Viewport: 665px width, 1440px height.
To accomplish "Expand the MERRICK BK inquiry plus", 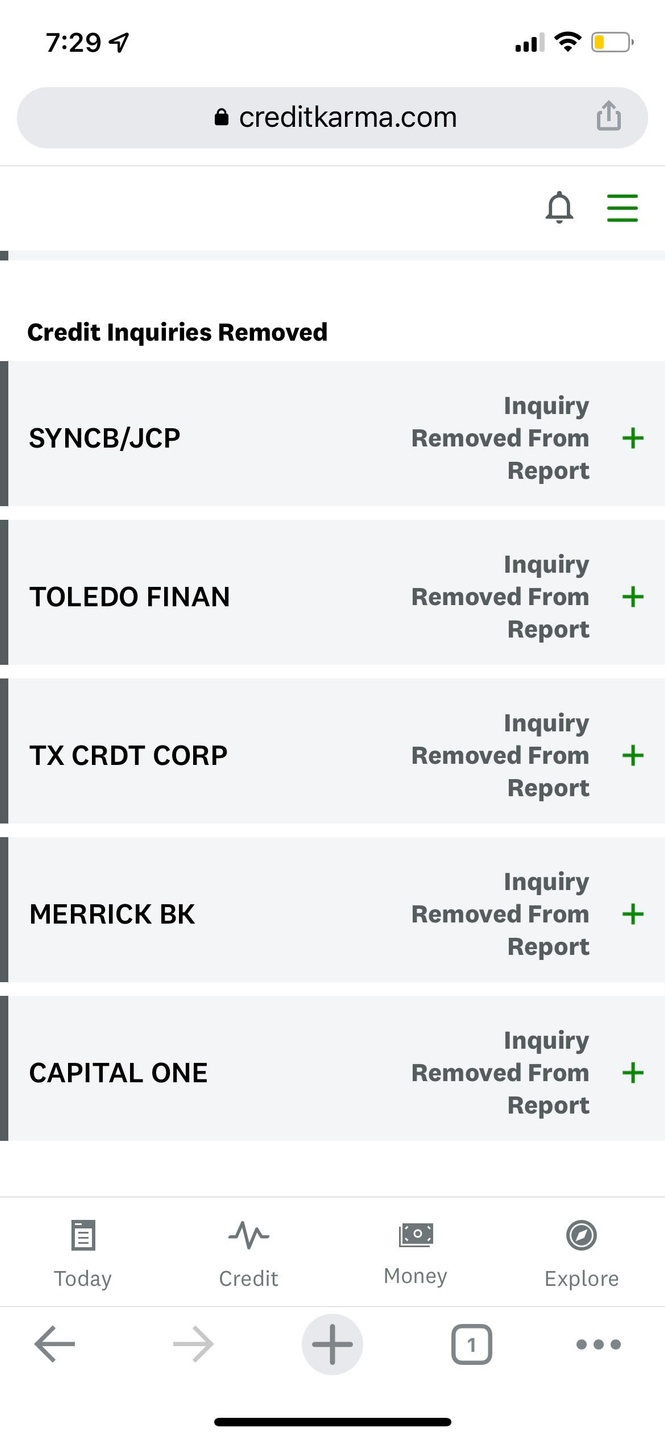I will point(632,914).
